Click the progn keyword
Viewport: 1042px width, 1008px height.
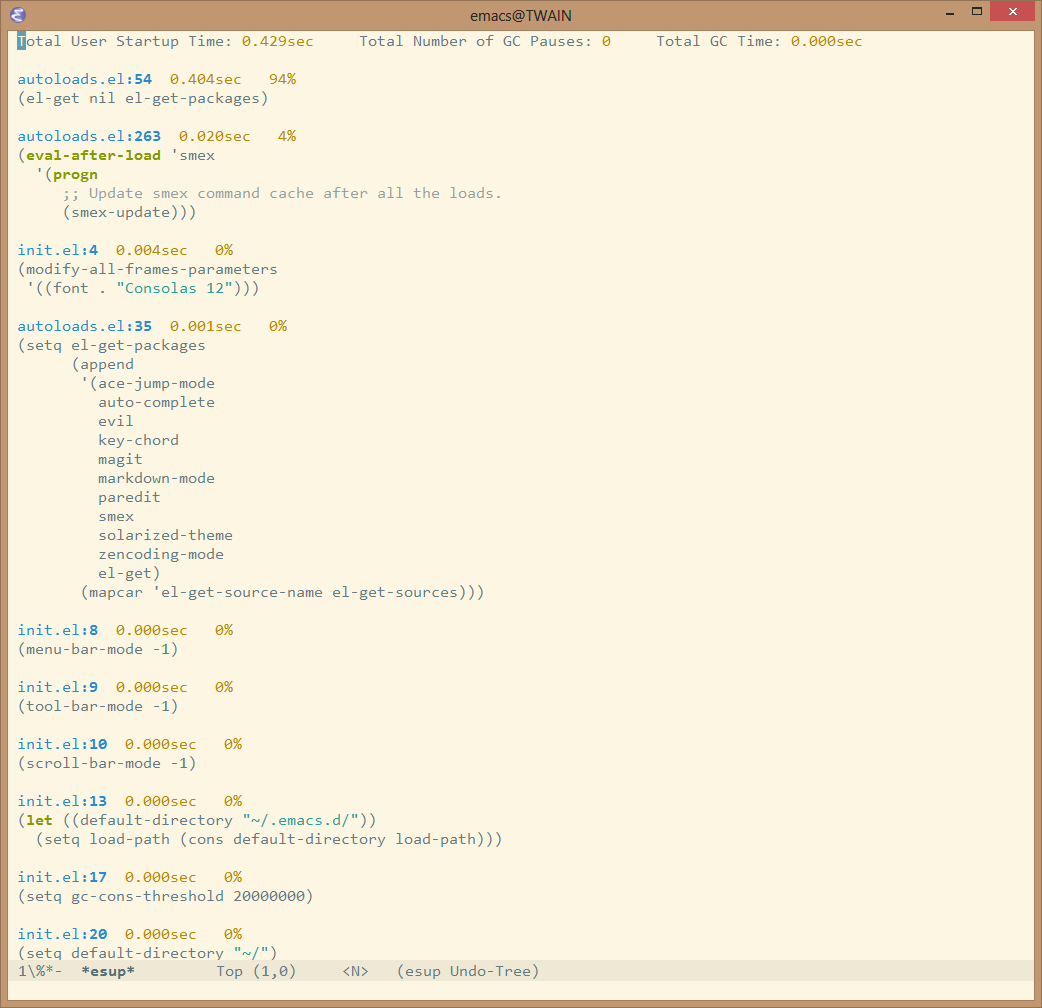pyautogui.click(x=75, y=175)
